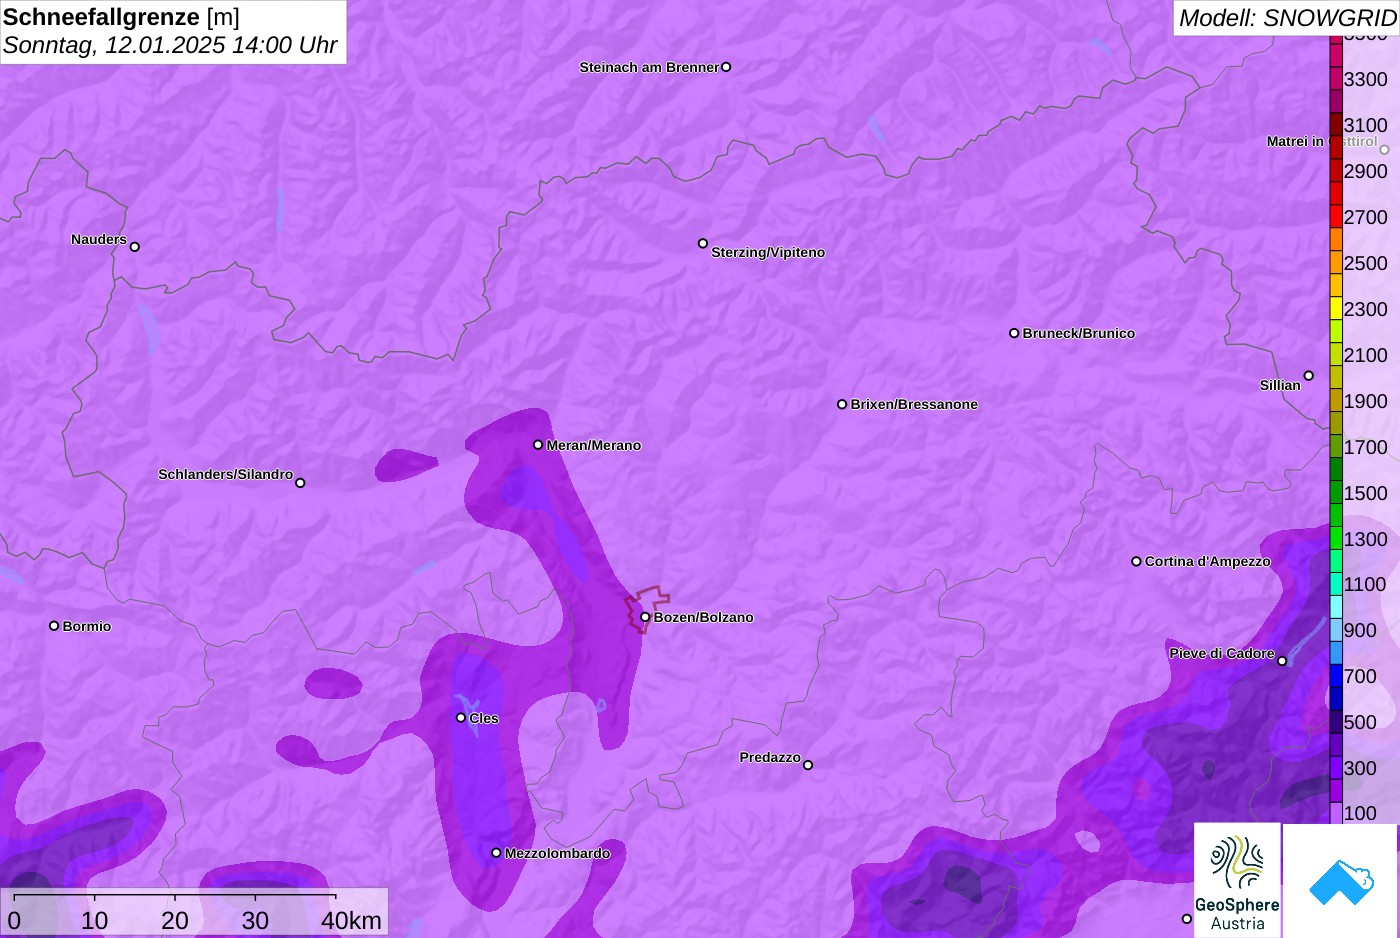Screen dimensions: 1400x938
Task: Click the 20 mark on scale bar
Action: 174,920
